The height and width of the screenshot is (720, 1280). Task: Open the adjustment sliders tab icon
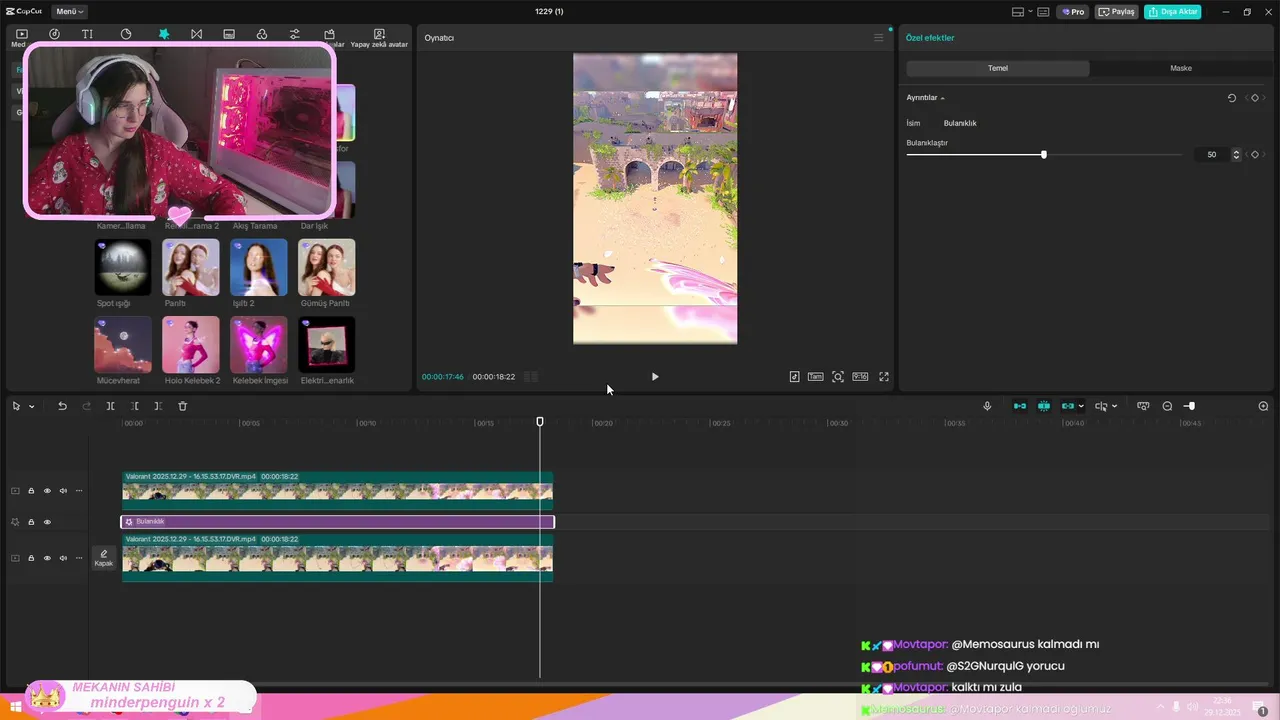coord(295,34)
